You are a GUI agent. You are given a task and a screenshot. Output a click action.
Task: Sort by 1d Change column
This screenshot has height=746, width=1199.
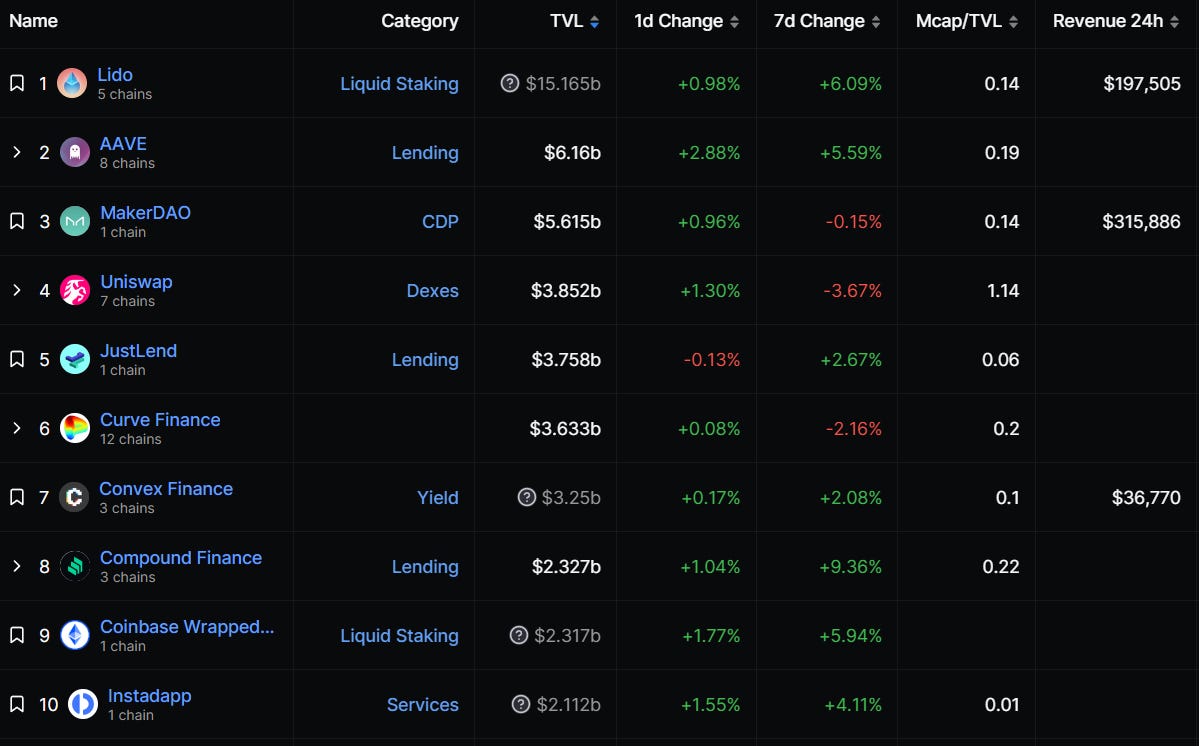[x=686, y=21]
